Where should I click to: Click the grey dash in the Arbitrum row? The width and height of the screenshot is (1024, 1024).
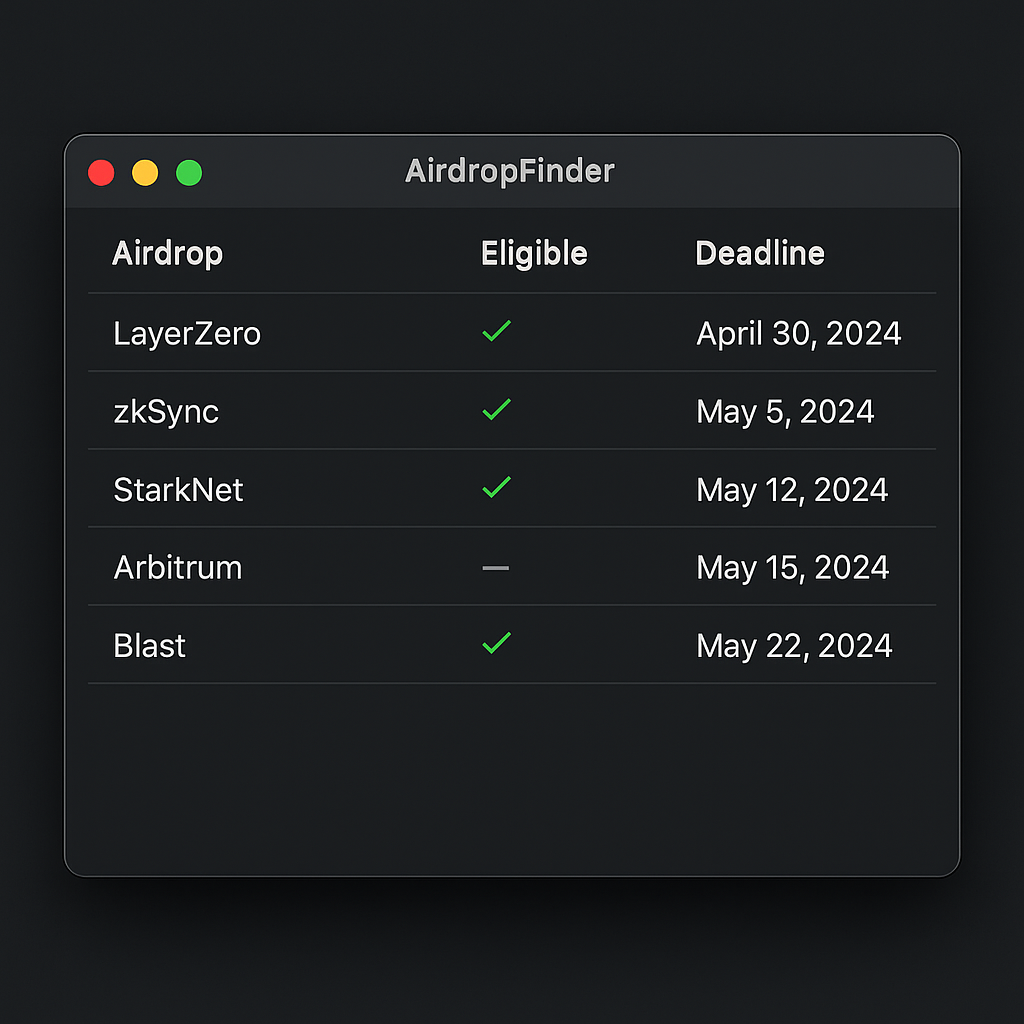(x=496, y=568)
